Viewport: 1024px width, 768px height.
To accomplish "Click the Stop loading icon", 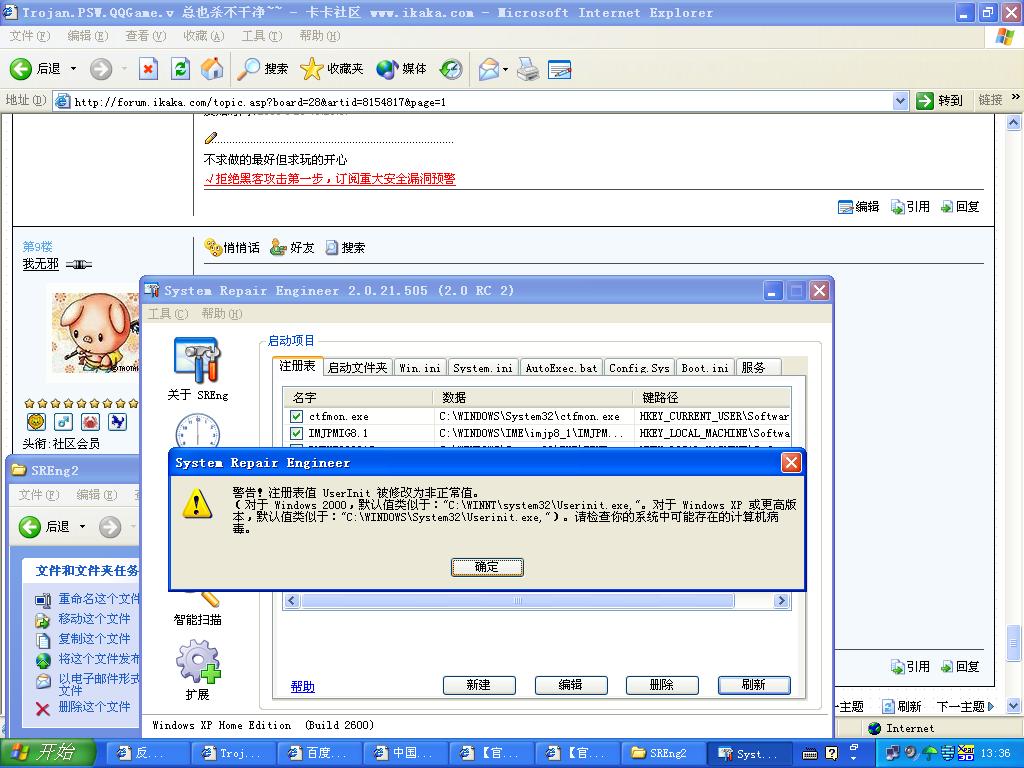I will pos(149,69).
